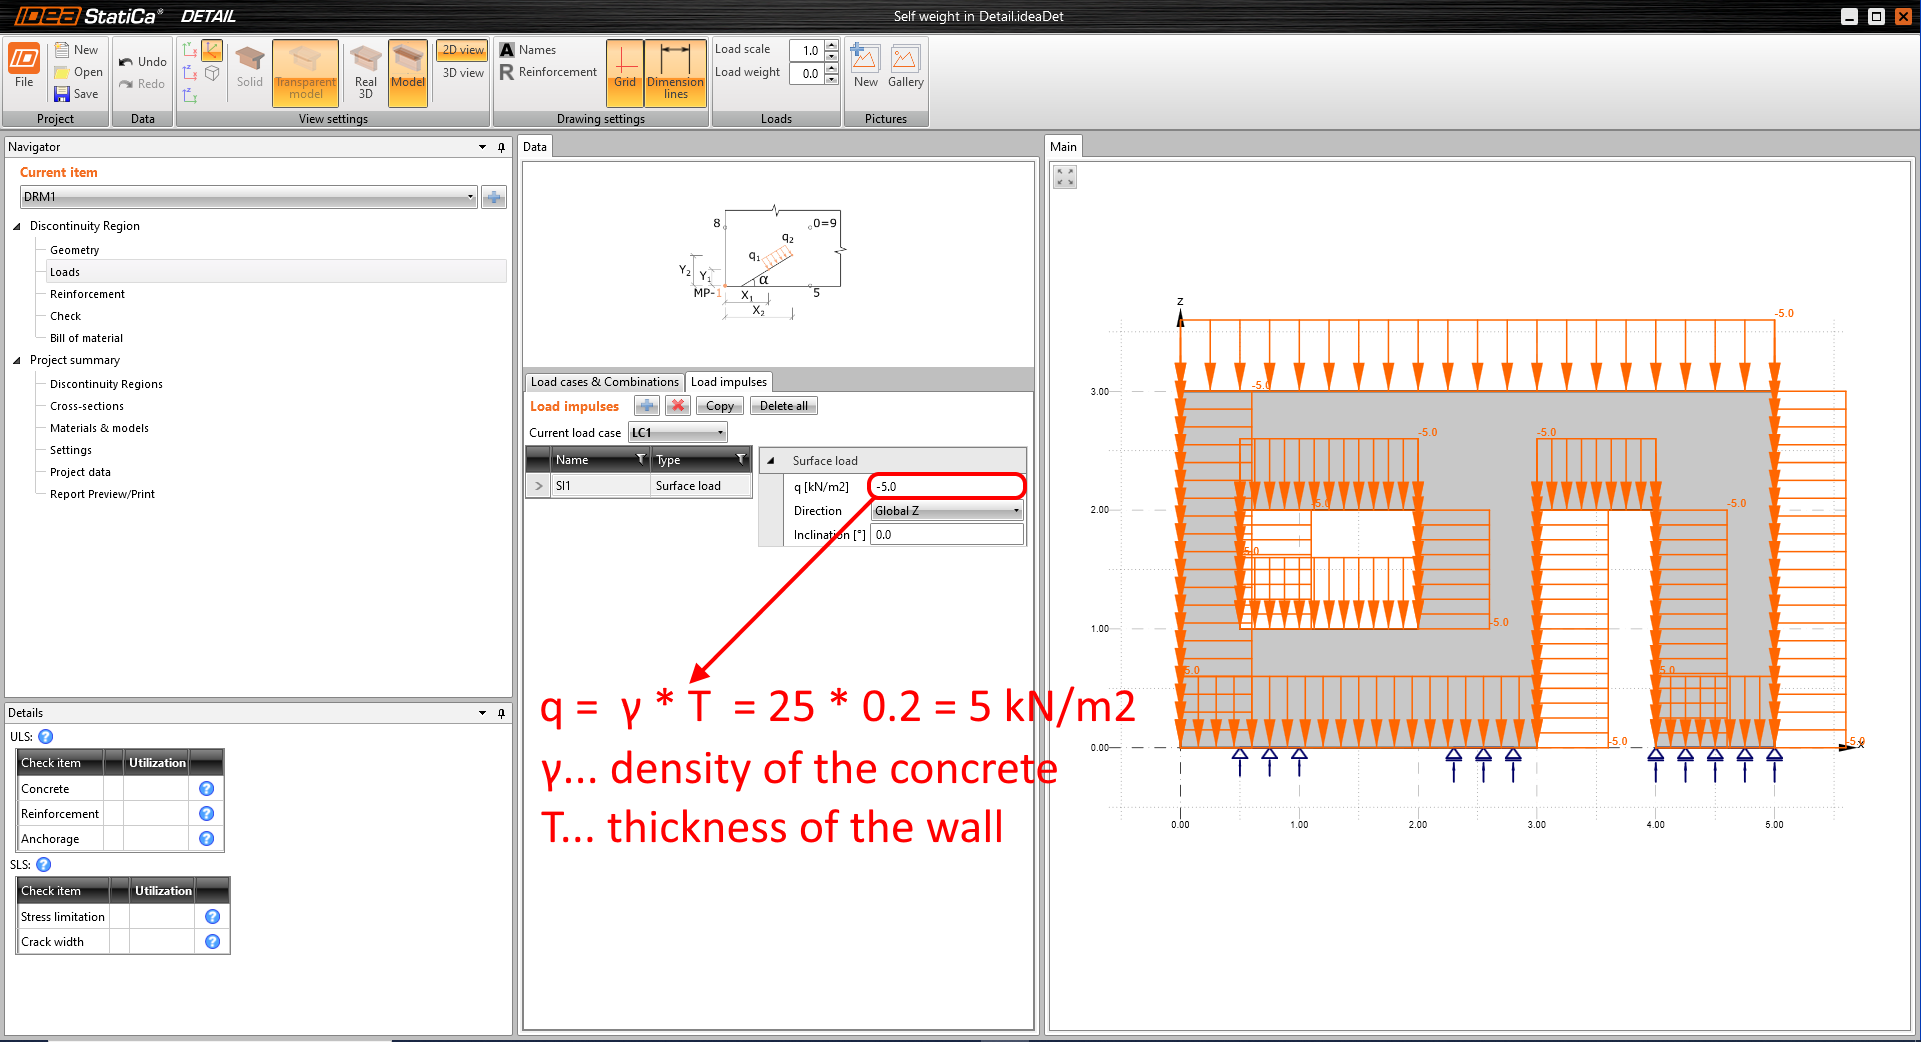Delete the load impulse with the red X icon
1921x1042 pixels.
coord(678,406)
